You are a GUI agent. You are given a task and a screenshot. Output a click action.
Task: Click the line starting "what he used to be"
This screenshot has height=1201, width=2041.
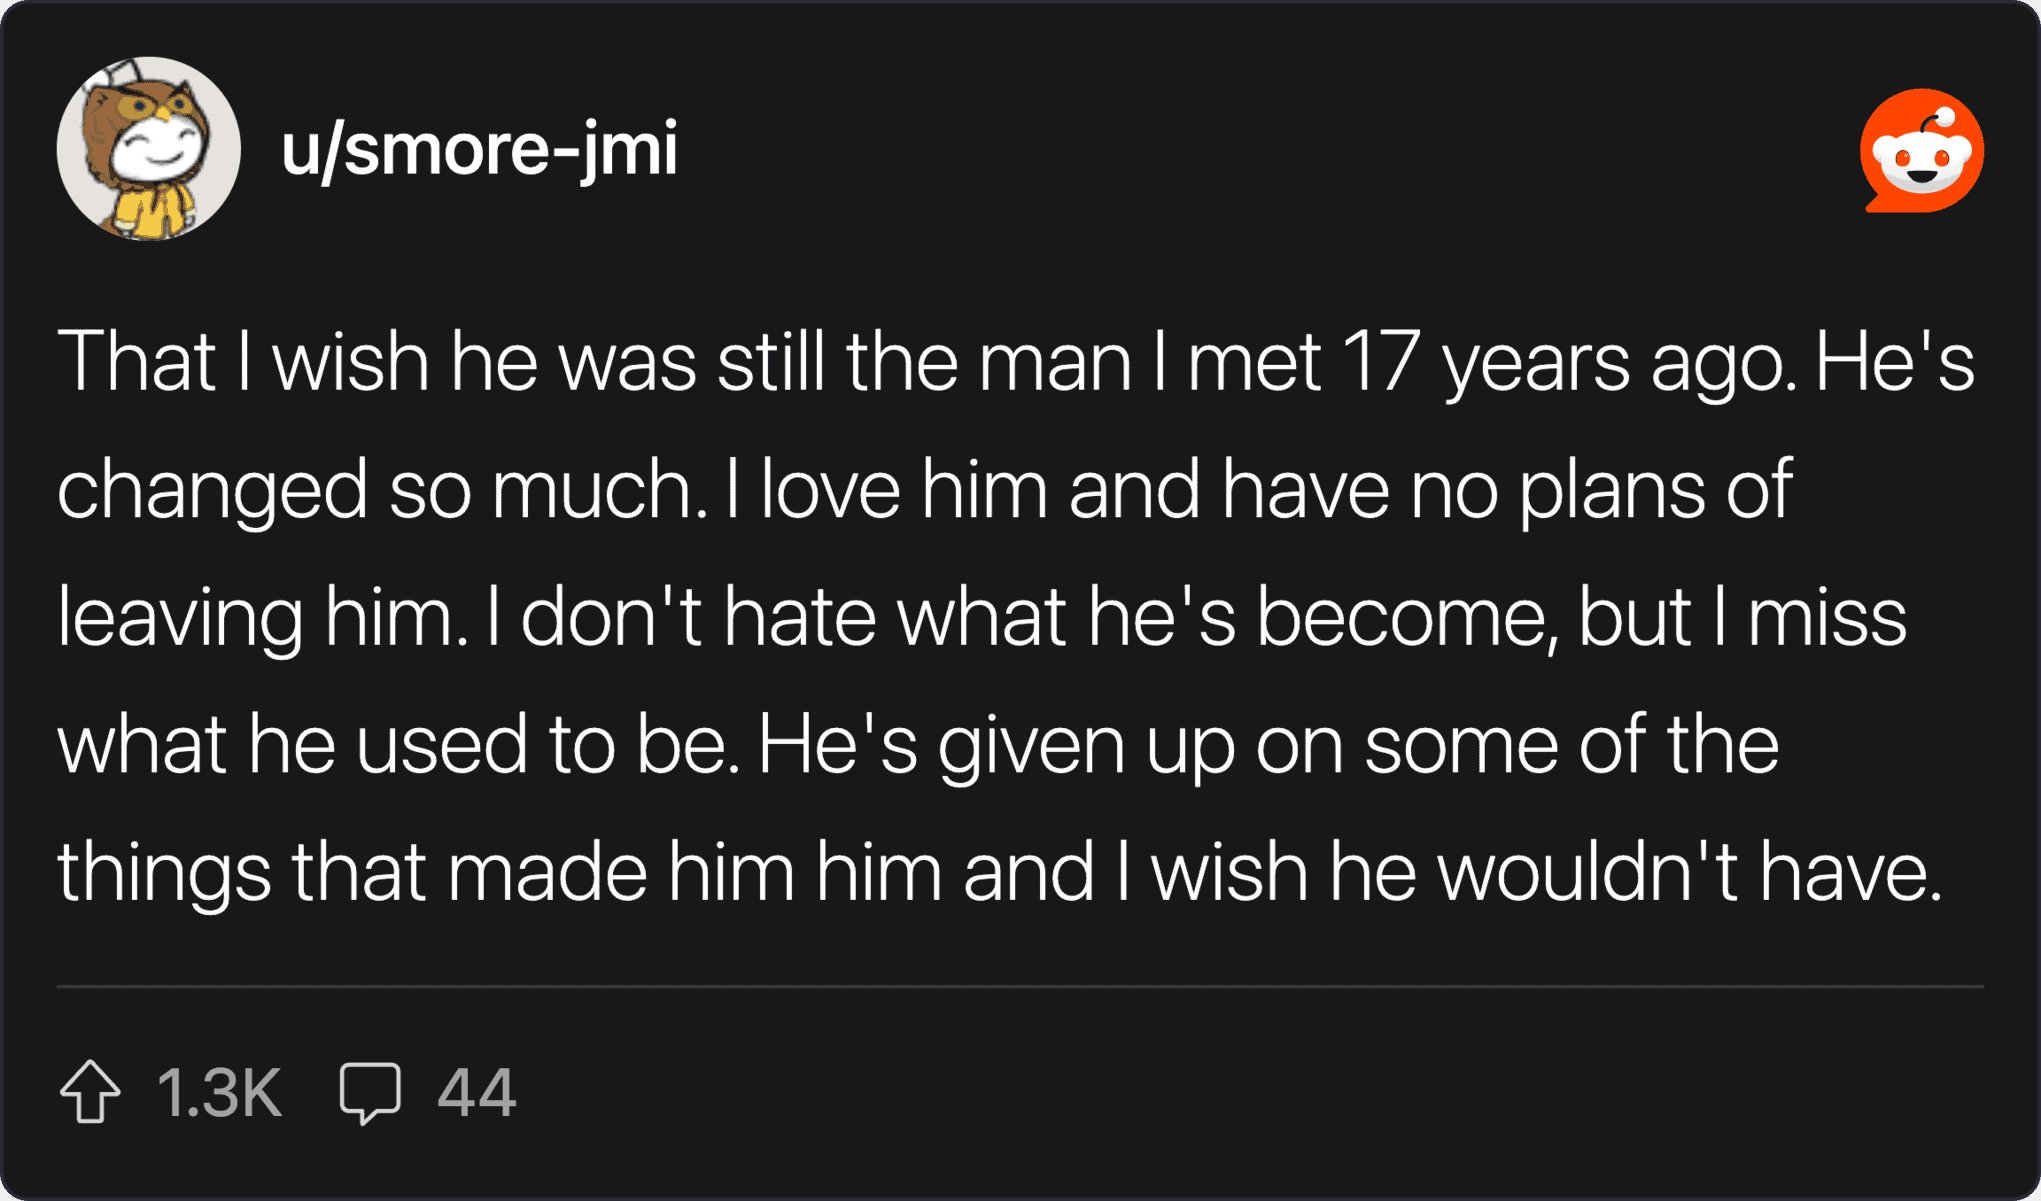[917, 744]
